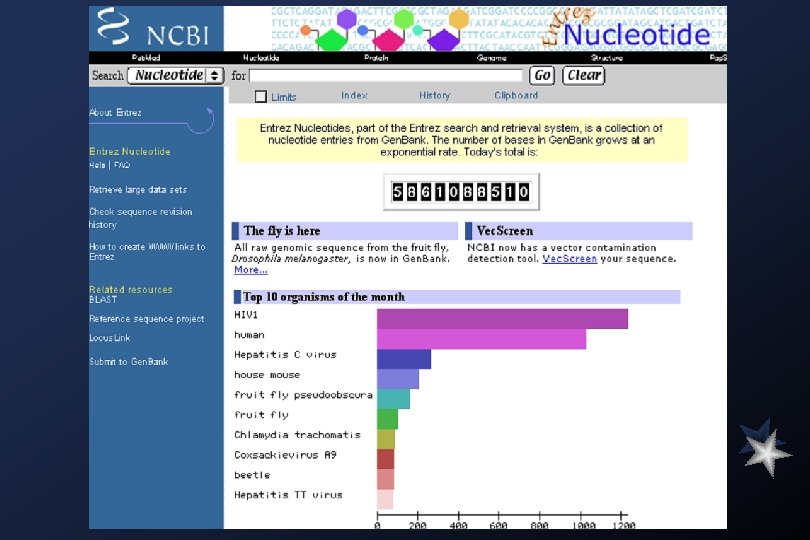Open the FAQ link in sidebar

[x=122, y=165]
